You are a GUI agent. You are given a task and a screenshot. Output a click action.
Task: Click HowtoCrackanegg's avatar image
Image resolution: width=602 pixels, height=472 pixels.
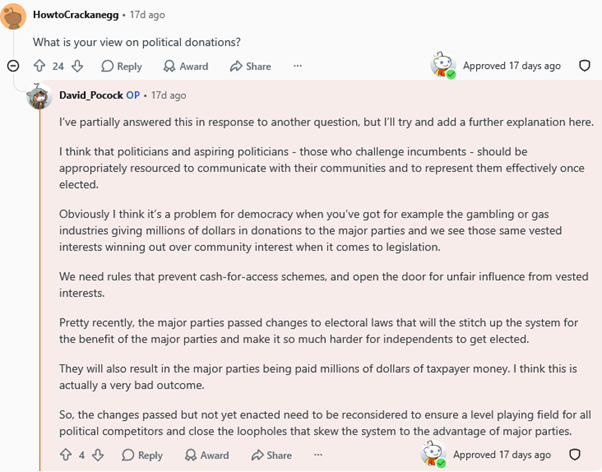(x=13, y=16)
